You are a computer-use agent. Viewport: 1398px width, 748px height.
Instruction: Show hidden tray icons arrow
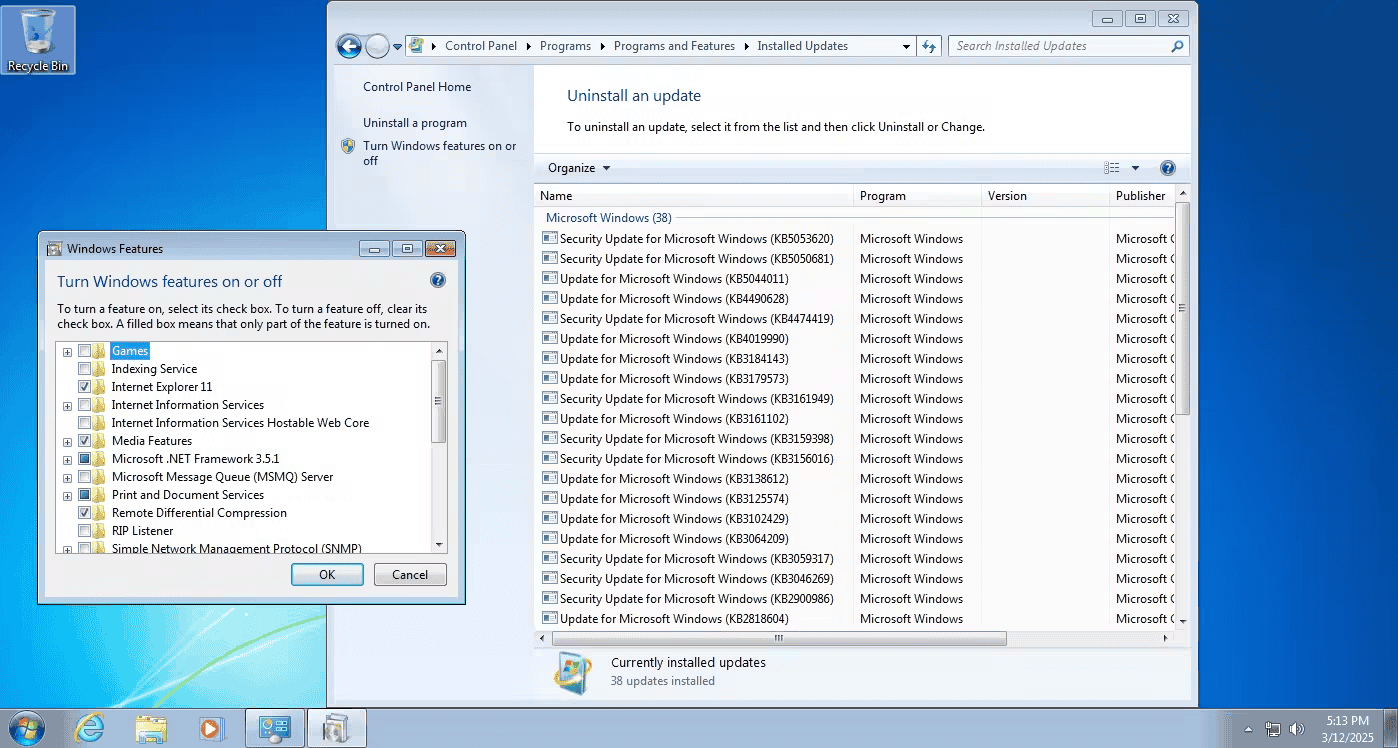point(1248,729)
